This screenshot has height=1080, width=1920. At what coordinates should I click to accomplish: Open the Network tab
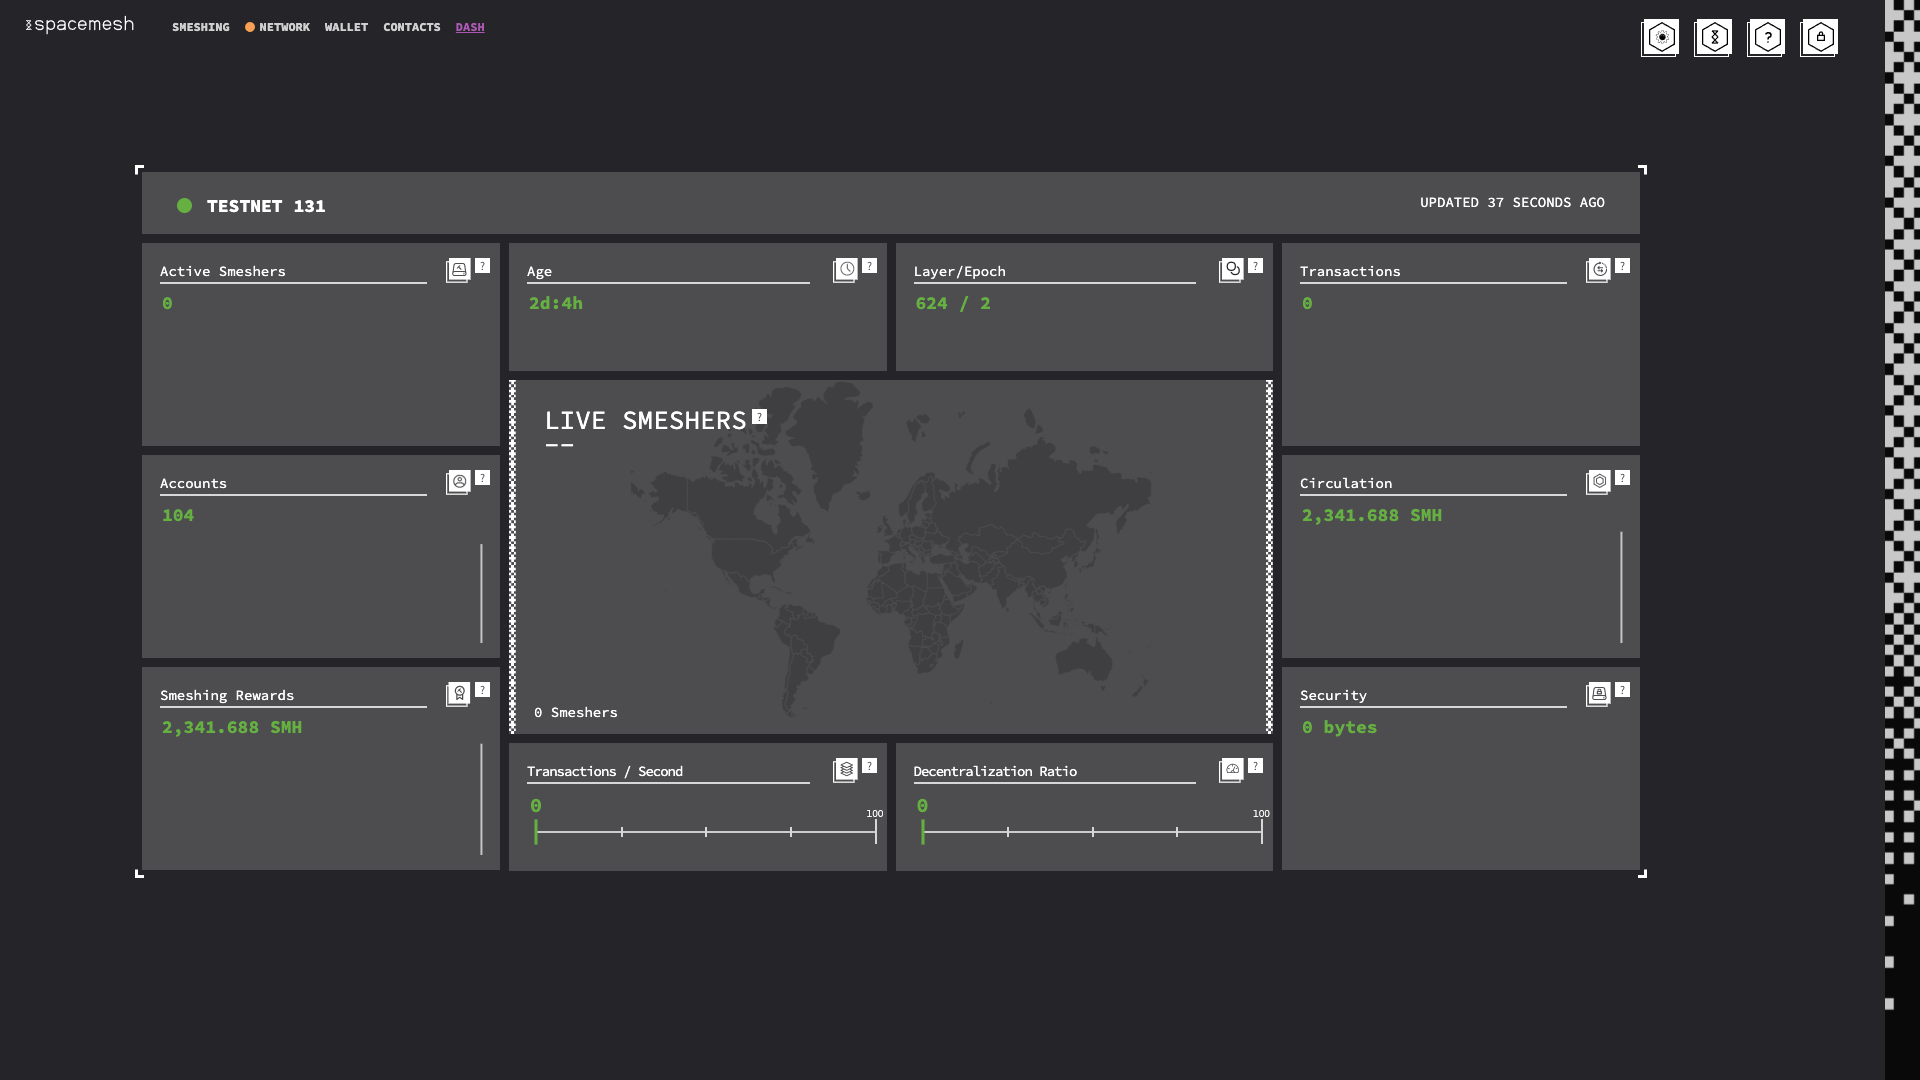click(x=284, y=27)
